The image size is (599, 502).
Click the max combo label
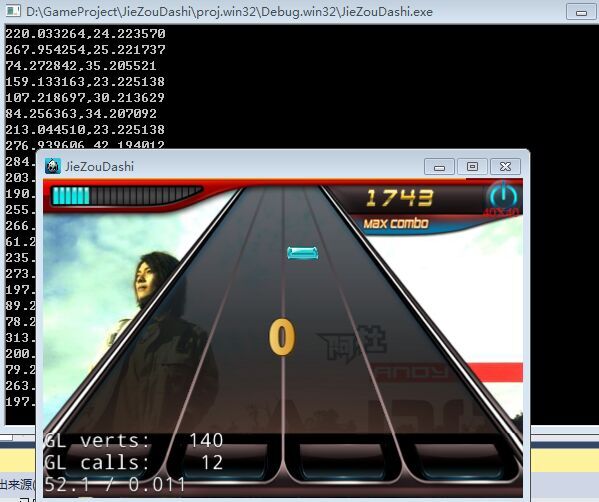point(396,223)
